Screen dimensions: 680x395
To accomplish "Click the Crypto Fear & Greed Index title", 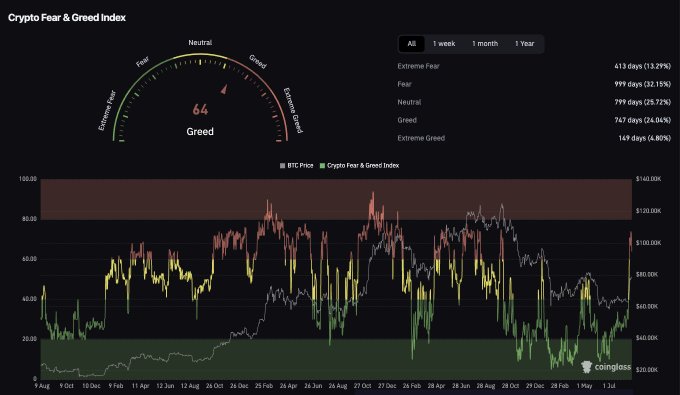I will point(67,18).
